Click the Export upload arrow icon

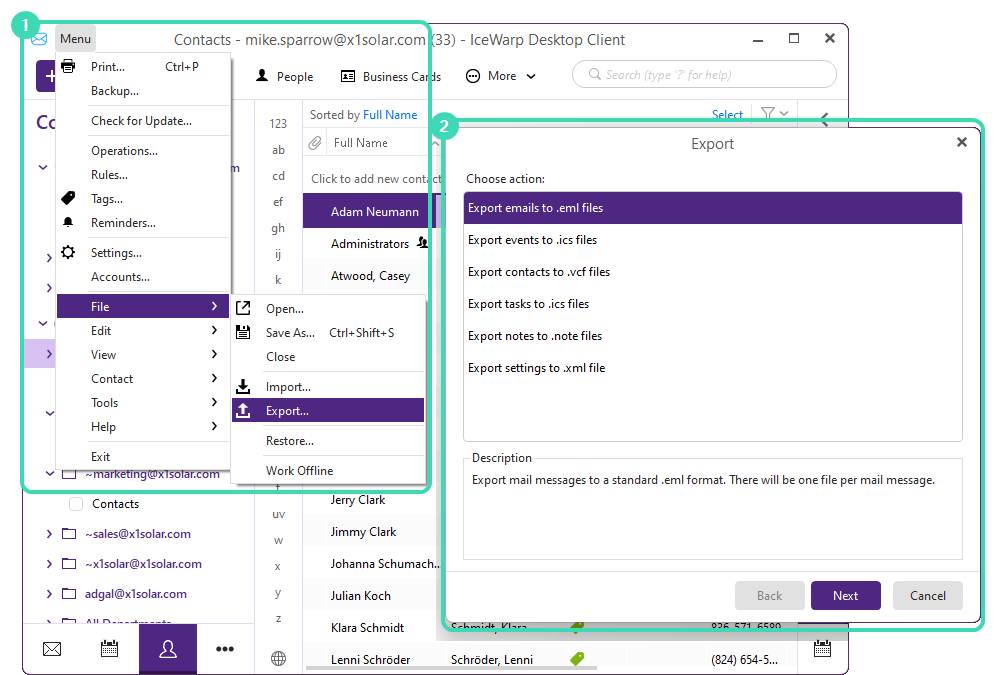pos(243,411)
